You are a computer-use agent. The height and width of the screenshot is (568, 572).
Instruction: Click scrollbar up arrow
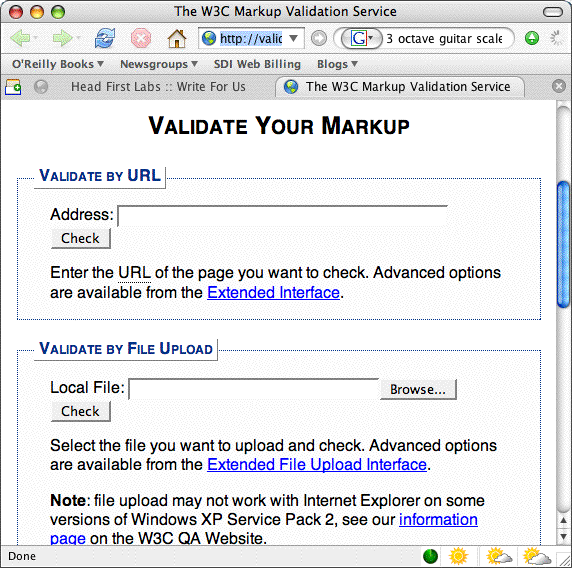click(564, 520)
